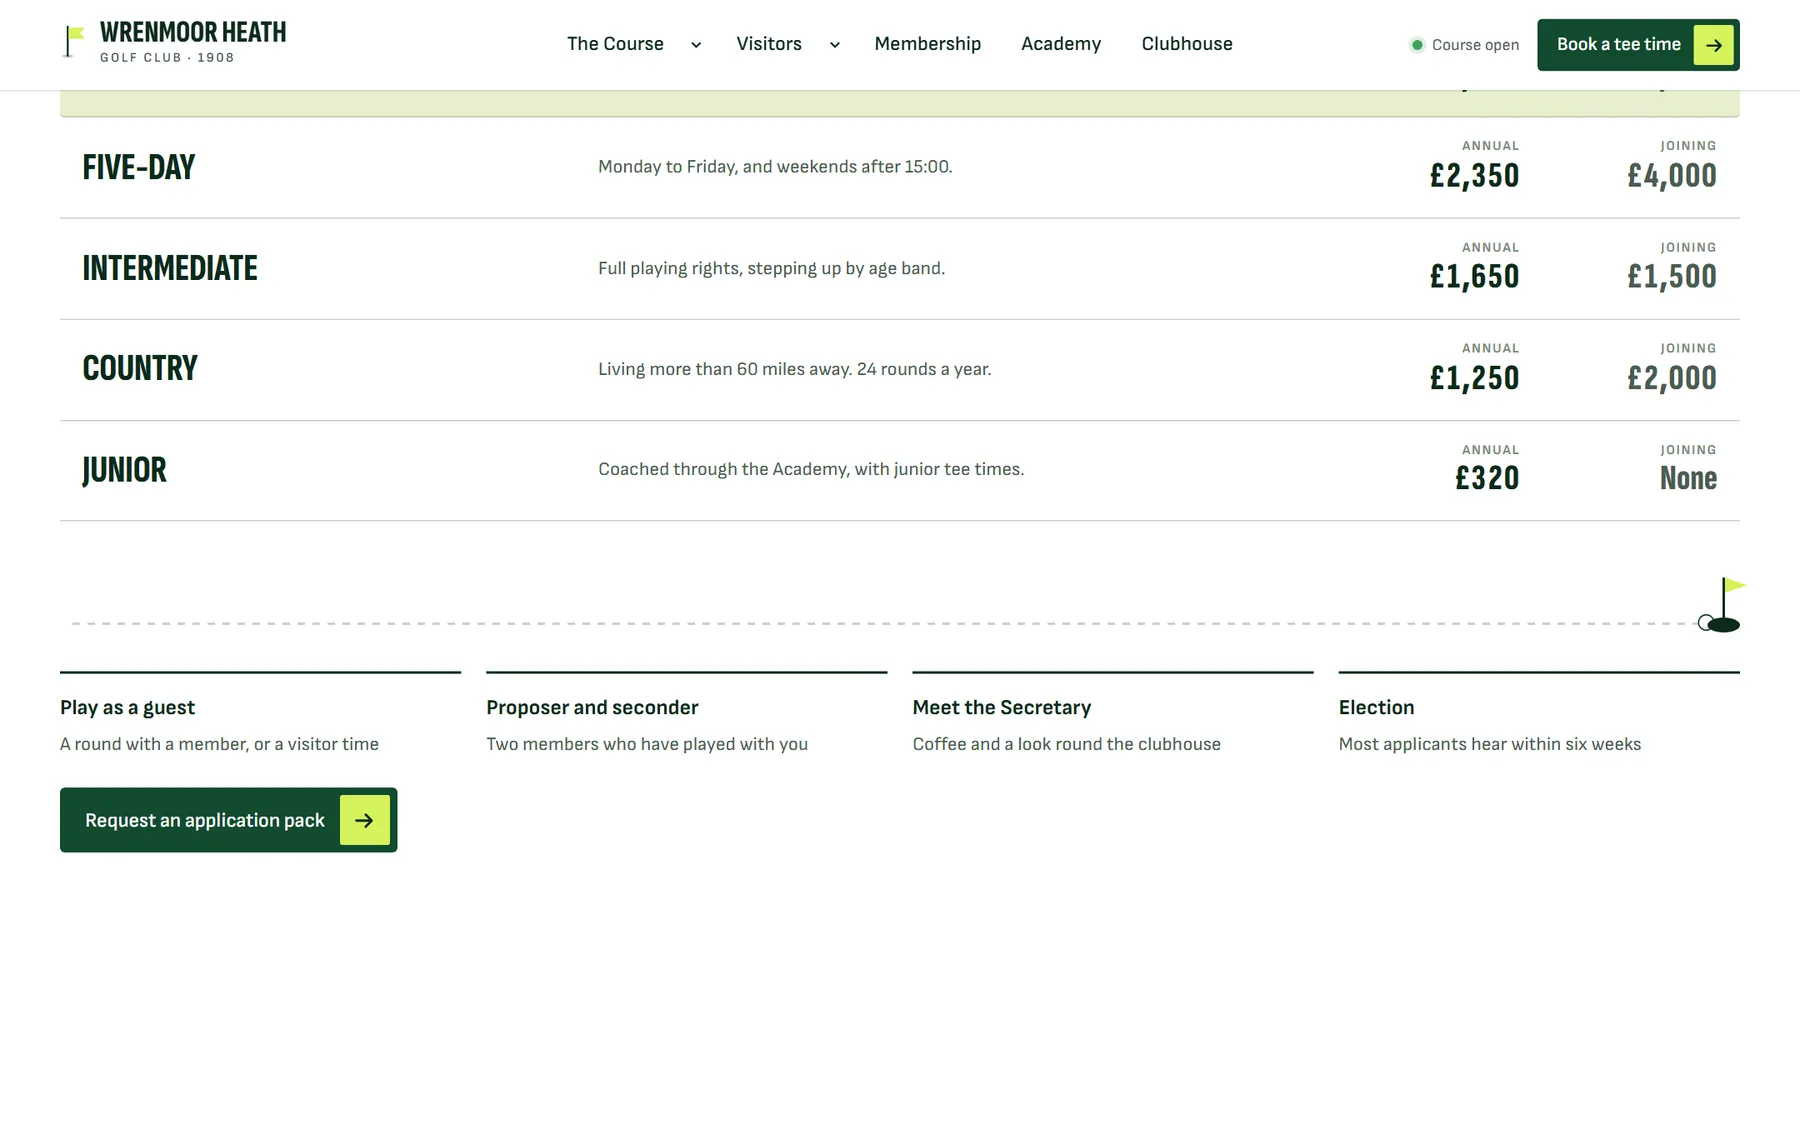Expand The Course dropdown chevron
Viewport: 1800px width, 1125px height.
point(696,45)
